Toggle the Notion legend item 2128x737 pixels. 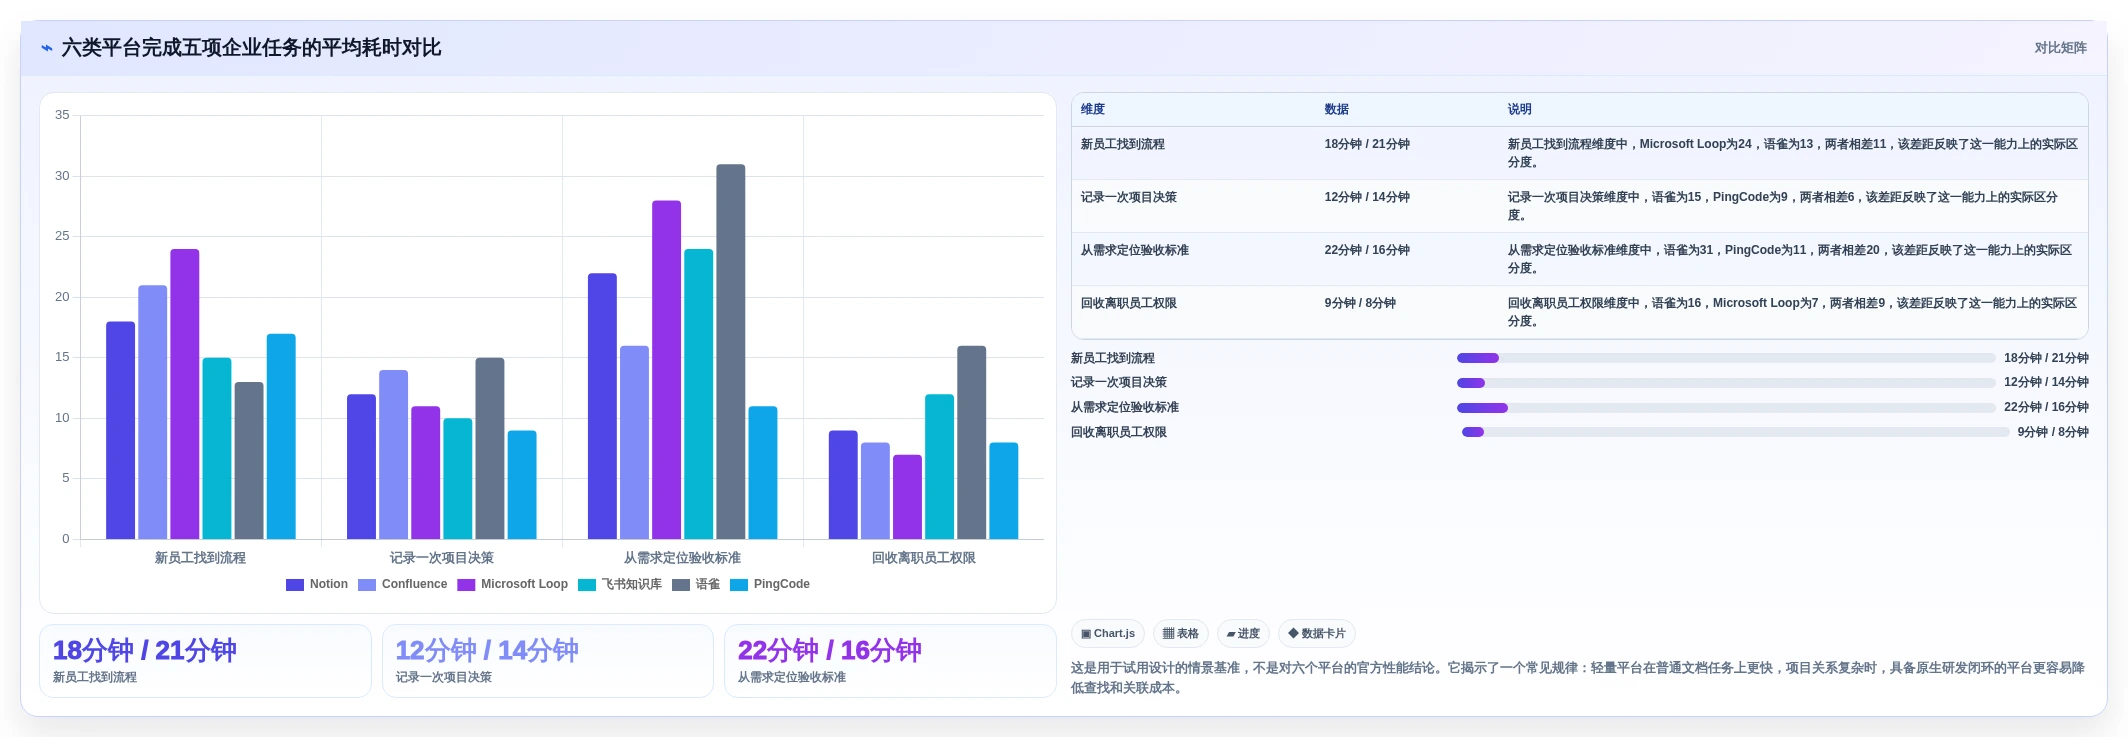(x=317, y=584)
